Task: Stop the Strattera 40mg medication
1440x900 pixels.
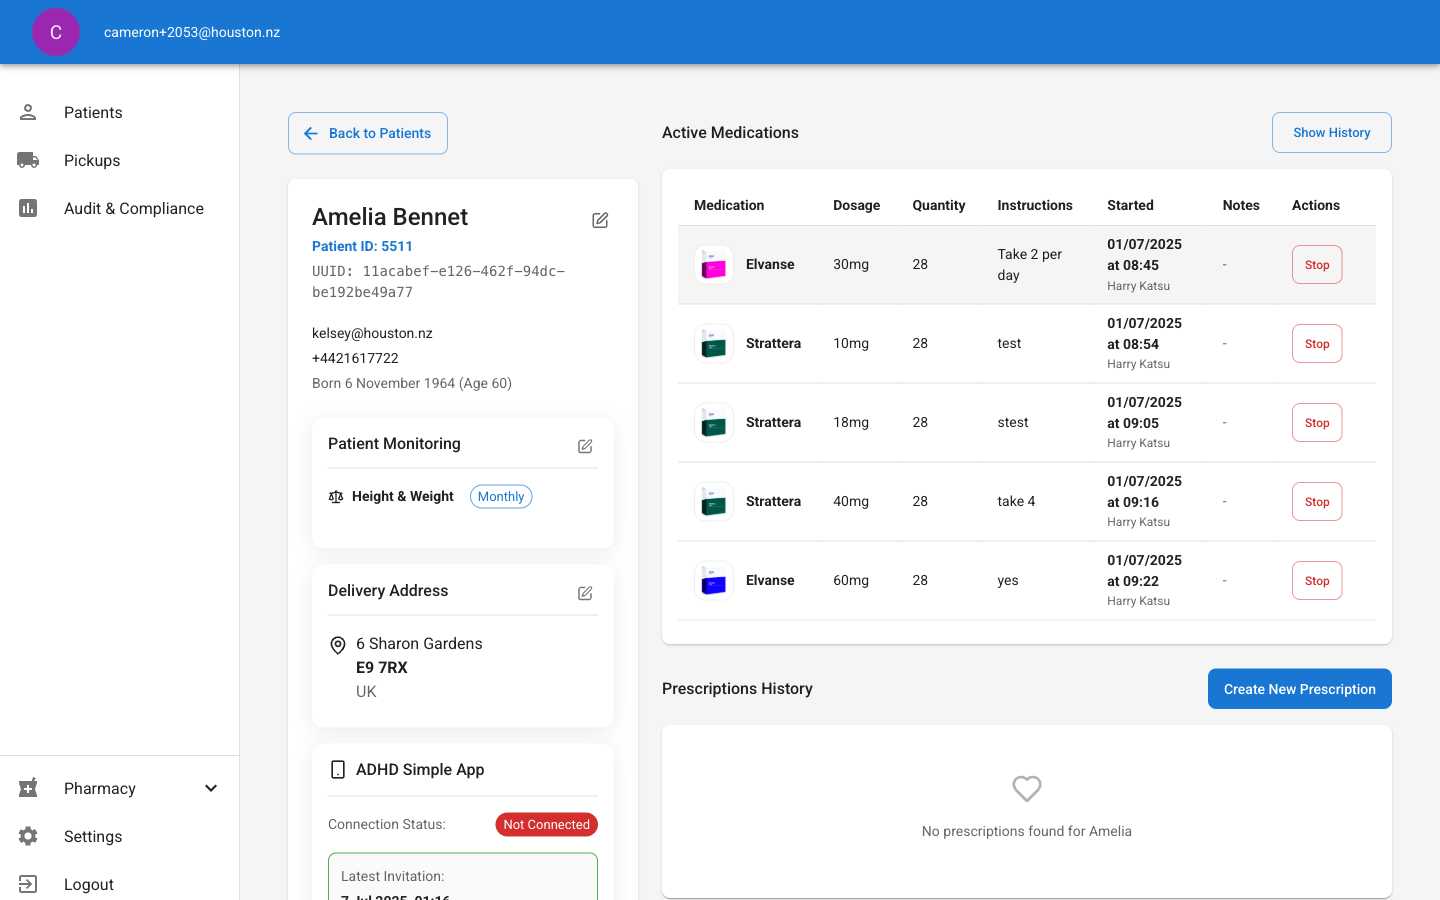Action: [x=1317, y=502]
